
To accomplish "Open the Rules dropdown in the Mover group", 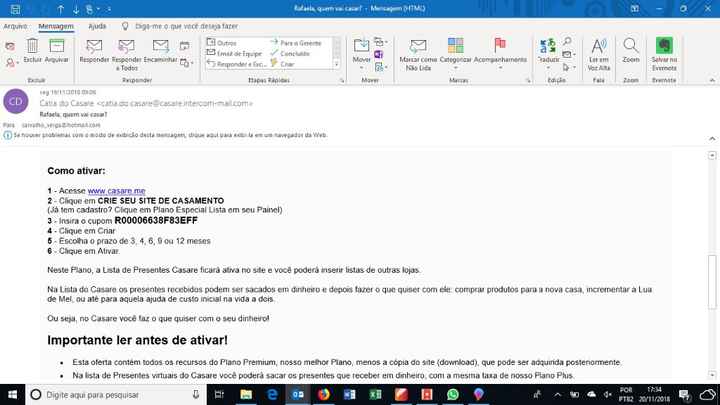I will click(x=381, y=42).
